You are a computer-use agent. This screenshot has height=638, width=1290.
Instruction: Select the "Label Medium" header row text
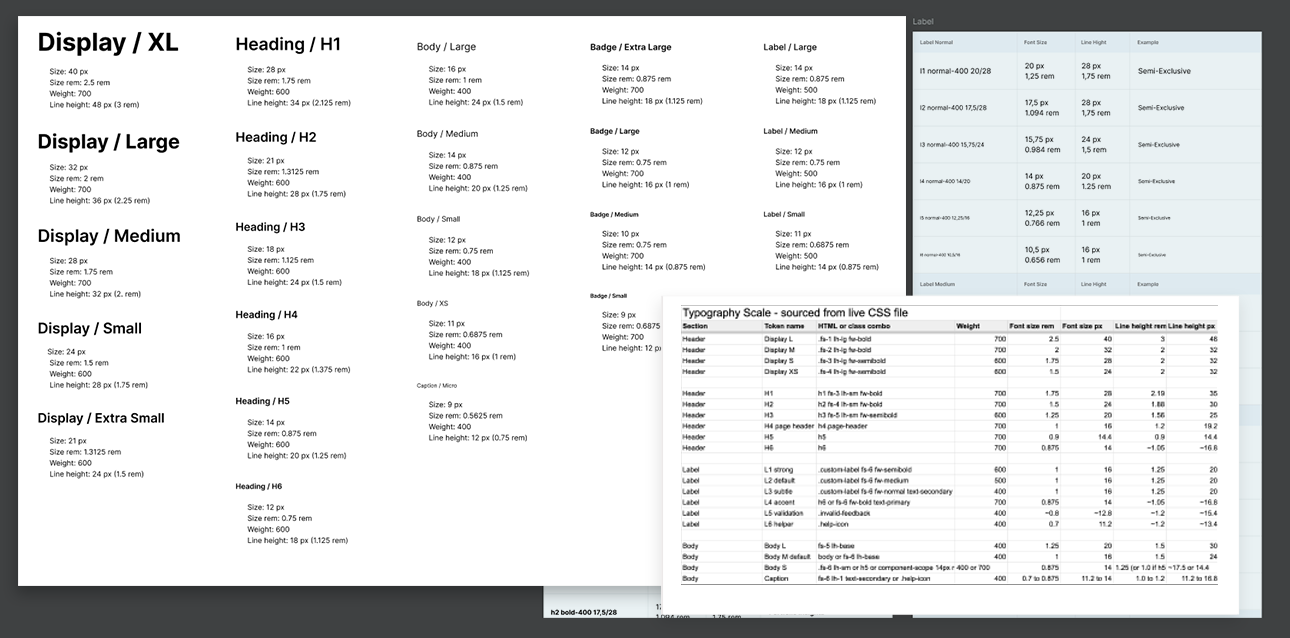coord(937,284)
